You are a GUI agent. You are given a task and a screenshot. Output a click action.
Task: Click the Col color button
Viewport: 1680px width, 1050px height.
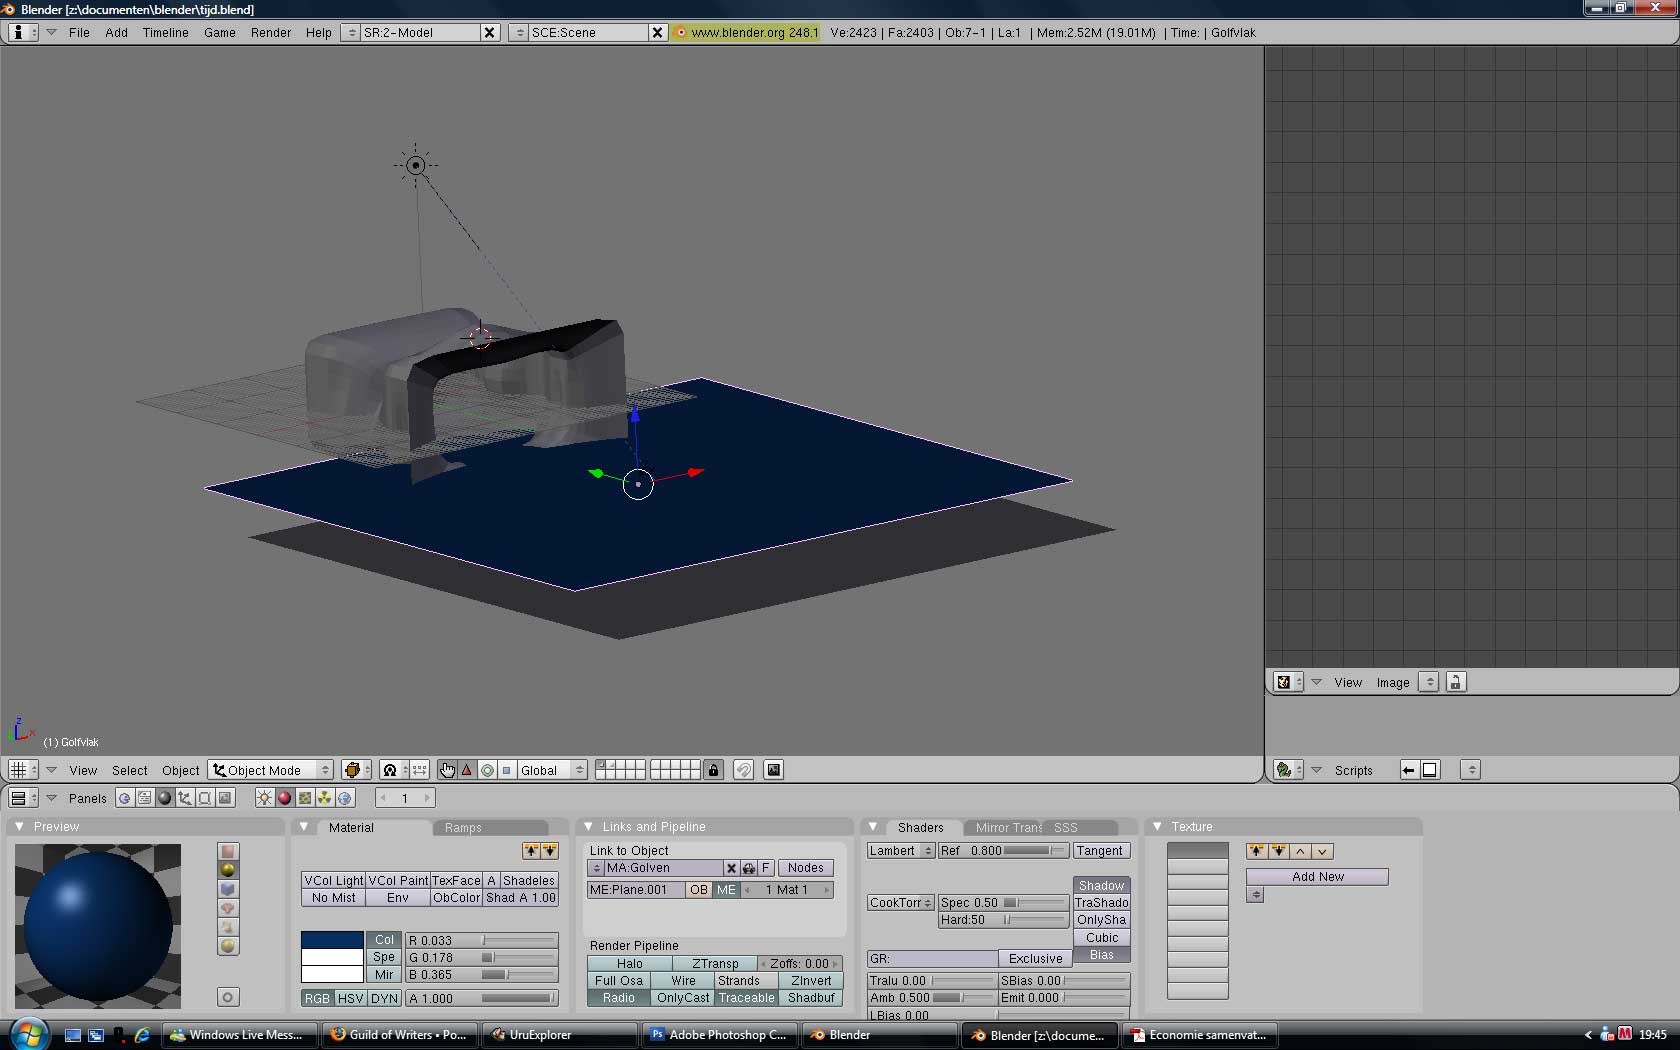[x=384, y=940]
